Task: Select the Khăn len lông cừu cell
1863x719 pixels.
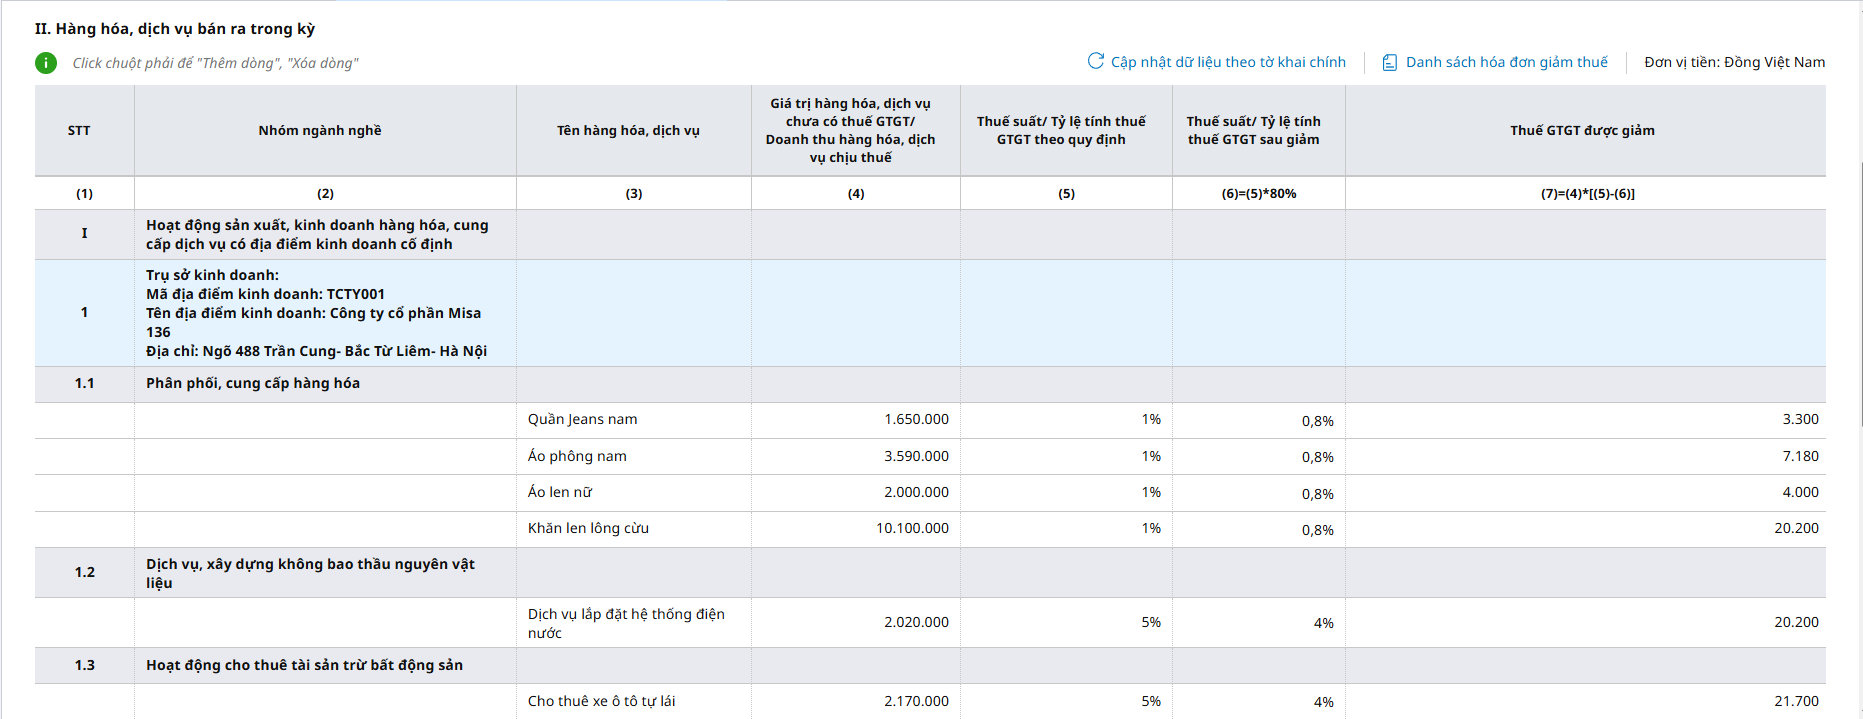Action: 588,528
